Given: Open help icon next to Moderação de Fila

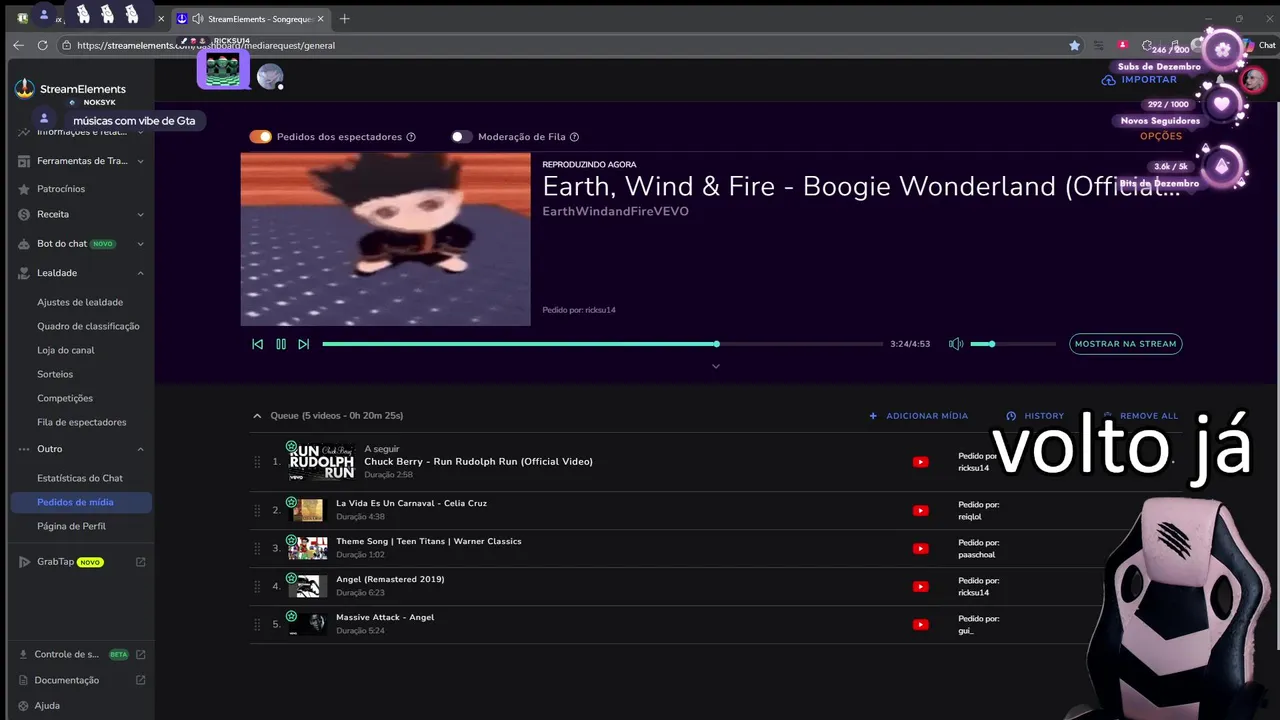Looking at the screenshot, I should (x=574, y=137).
